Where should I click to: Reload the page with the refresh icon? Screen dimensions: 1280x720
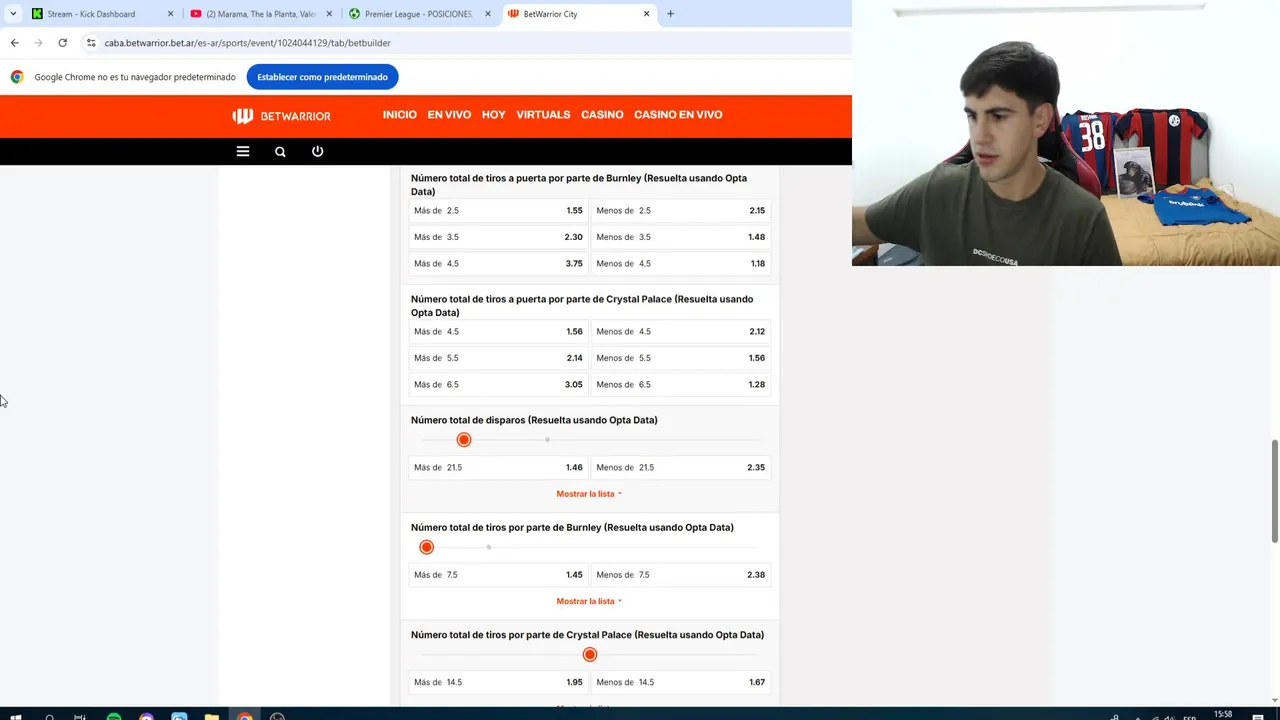pyautogui.click(x=62, y=43)
